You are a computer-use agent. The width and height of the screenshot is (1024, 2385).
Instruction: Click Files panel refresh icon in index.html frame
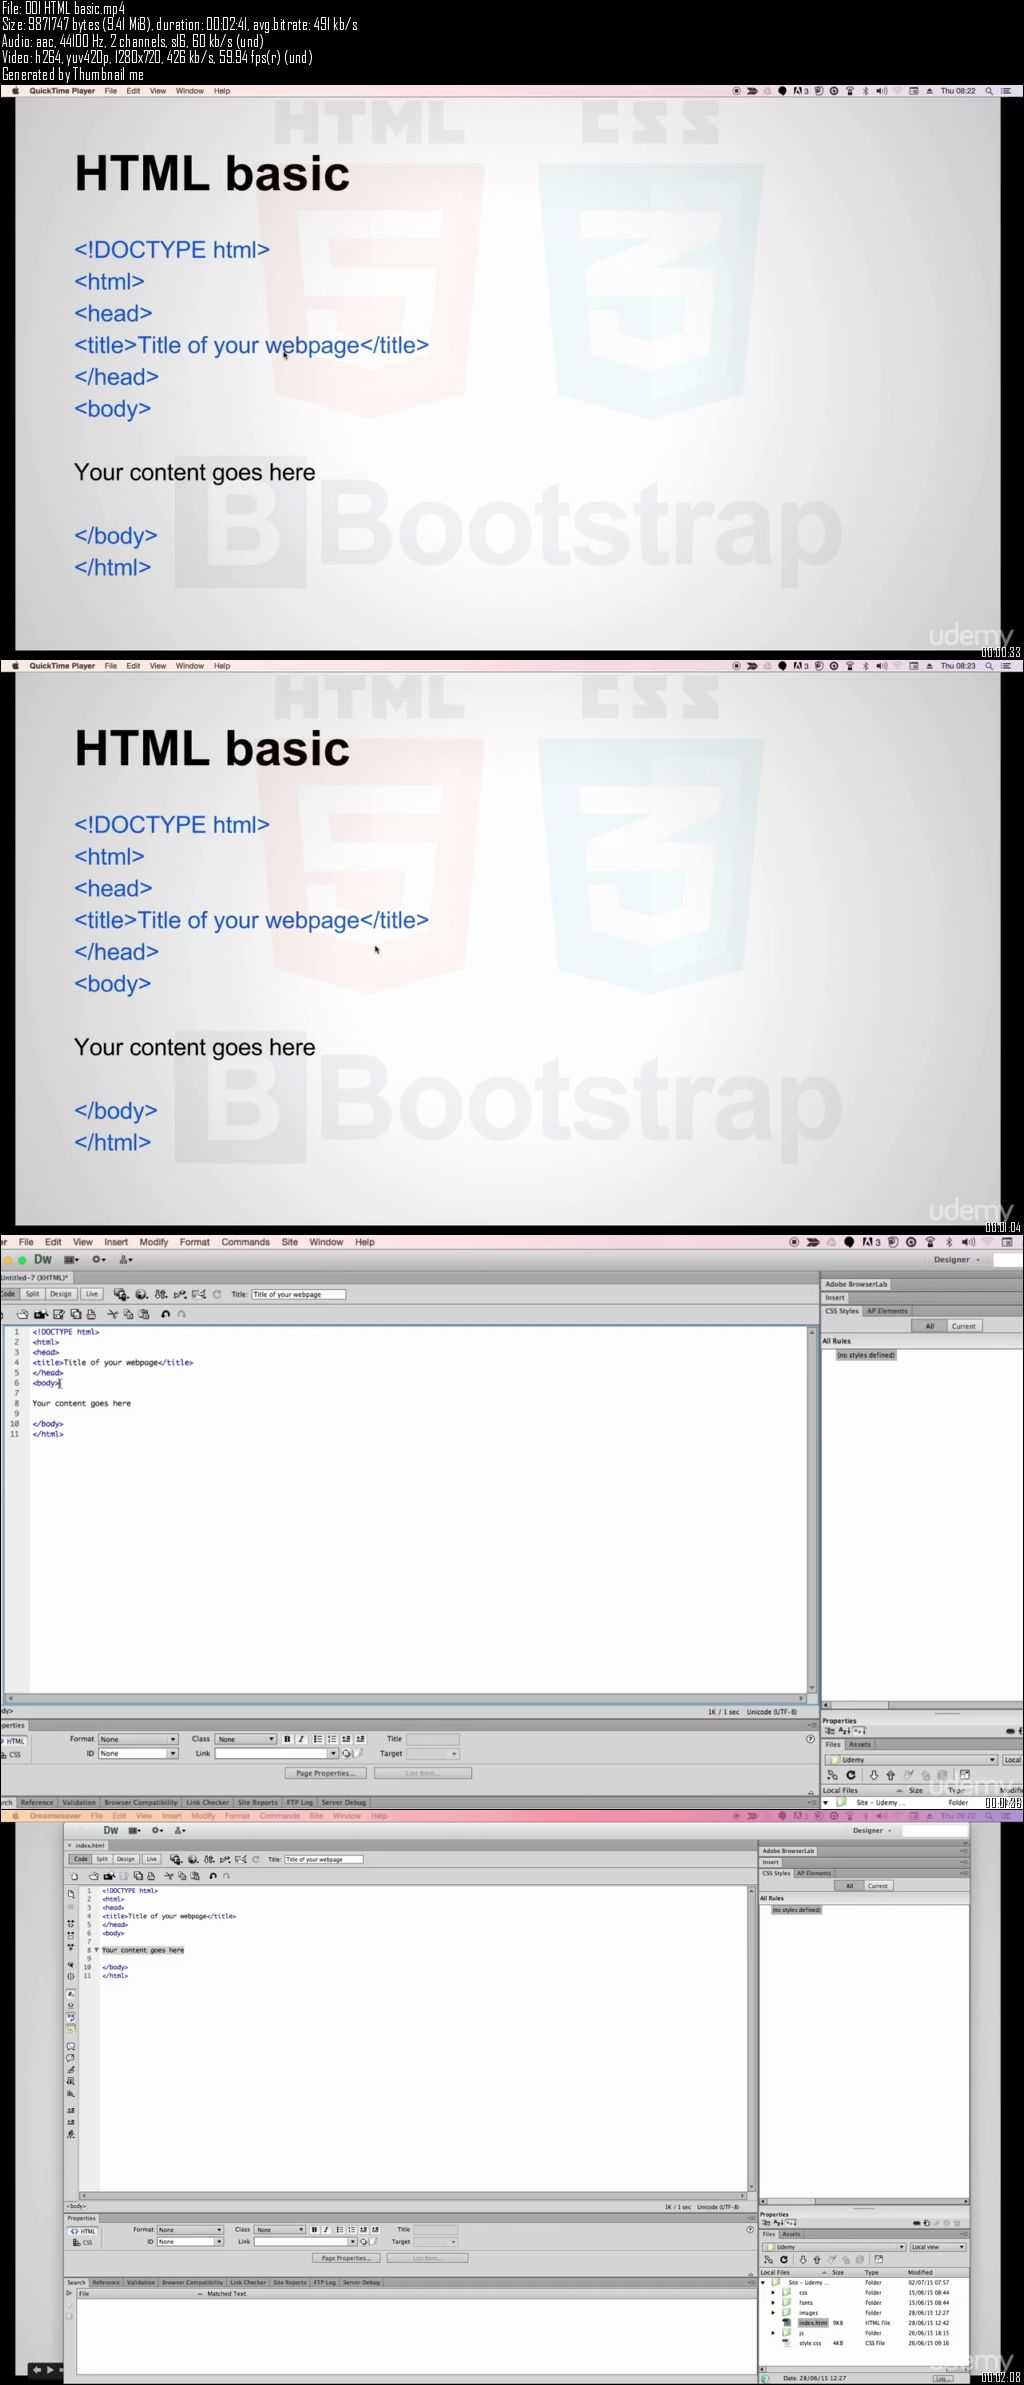tap(784, 2259)
